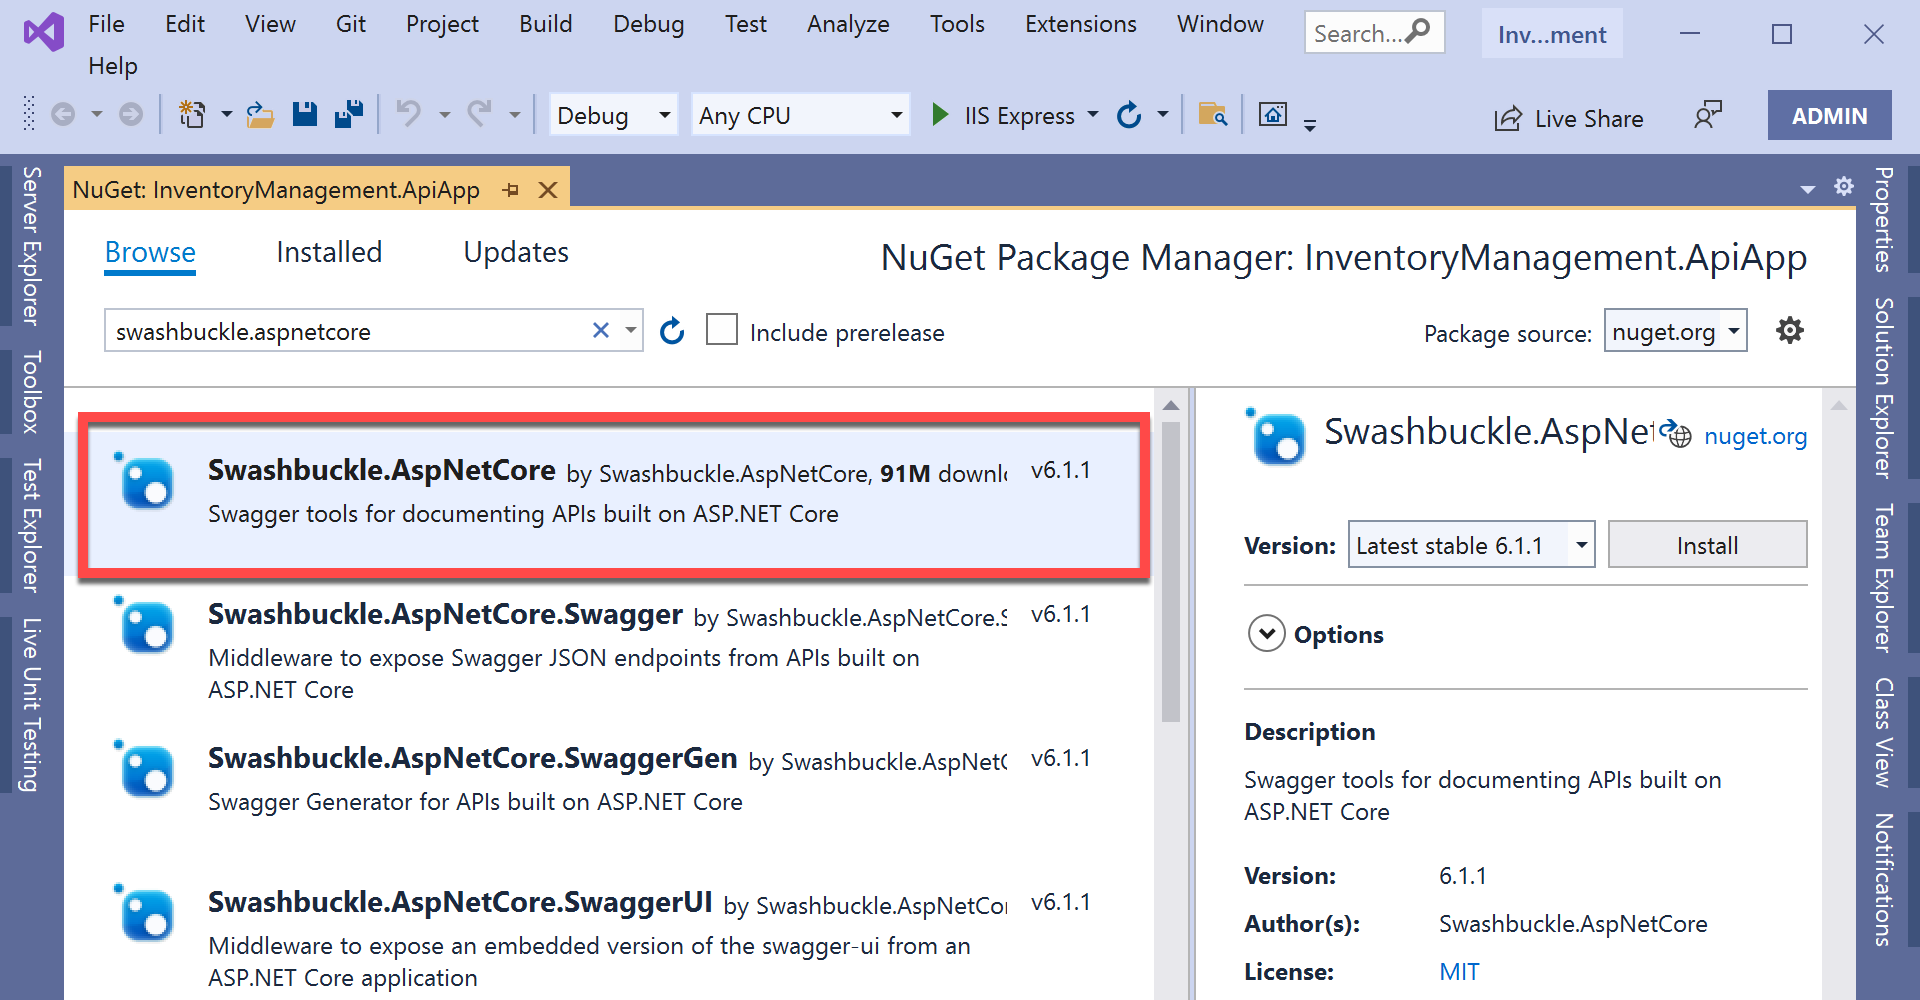Open the MIT license link
The width and height of the screenshot is (1920, 1000).
(1459, 971)
